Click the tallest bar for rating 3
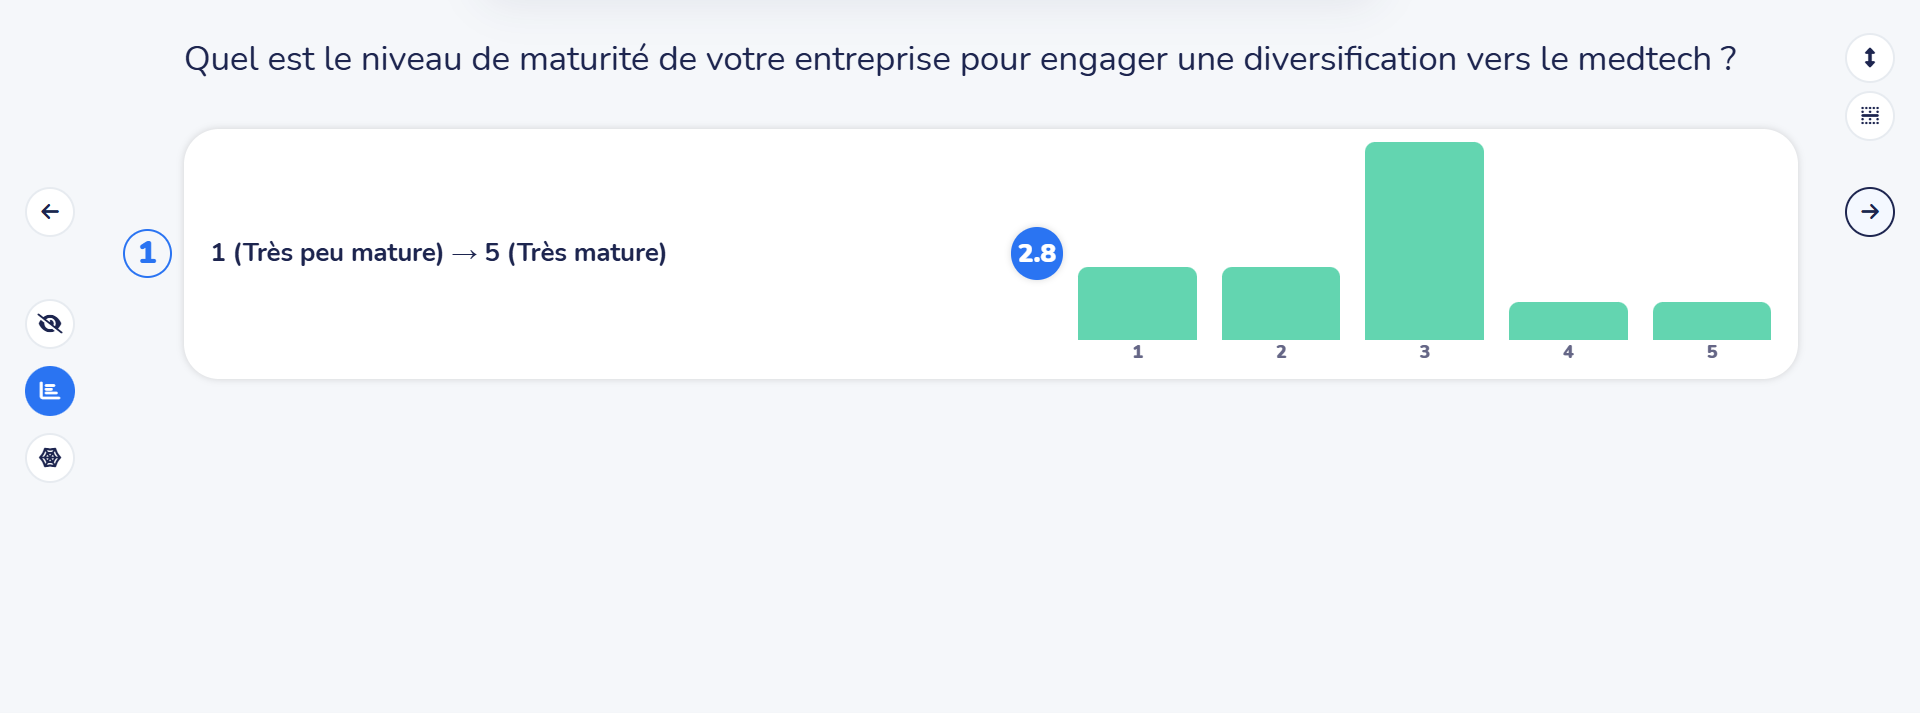 [x=1424, y=242]
